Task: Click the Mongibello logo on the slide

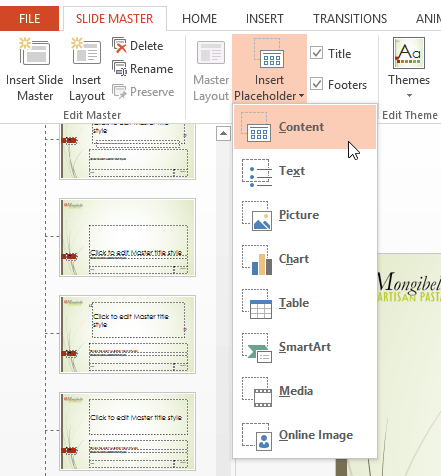Action: click(x=409, y=287)
